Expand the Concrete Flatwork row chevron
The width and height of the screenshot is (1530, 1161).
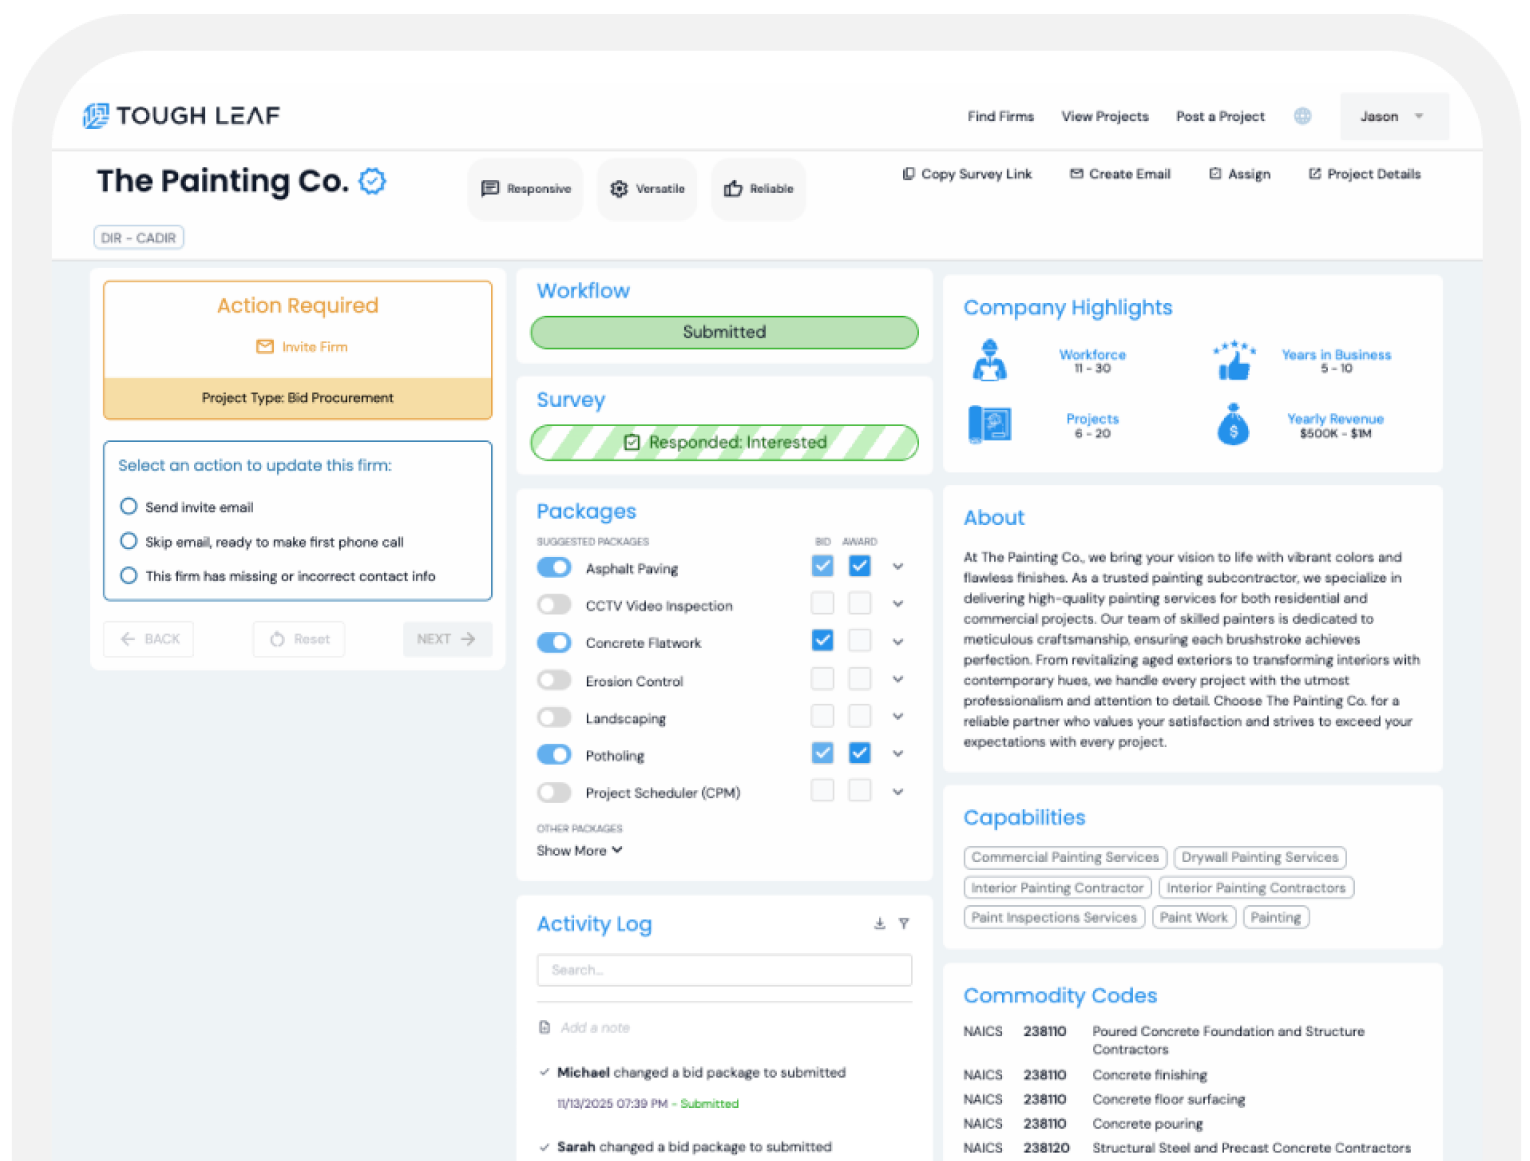pos(898,641)
